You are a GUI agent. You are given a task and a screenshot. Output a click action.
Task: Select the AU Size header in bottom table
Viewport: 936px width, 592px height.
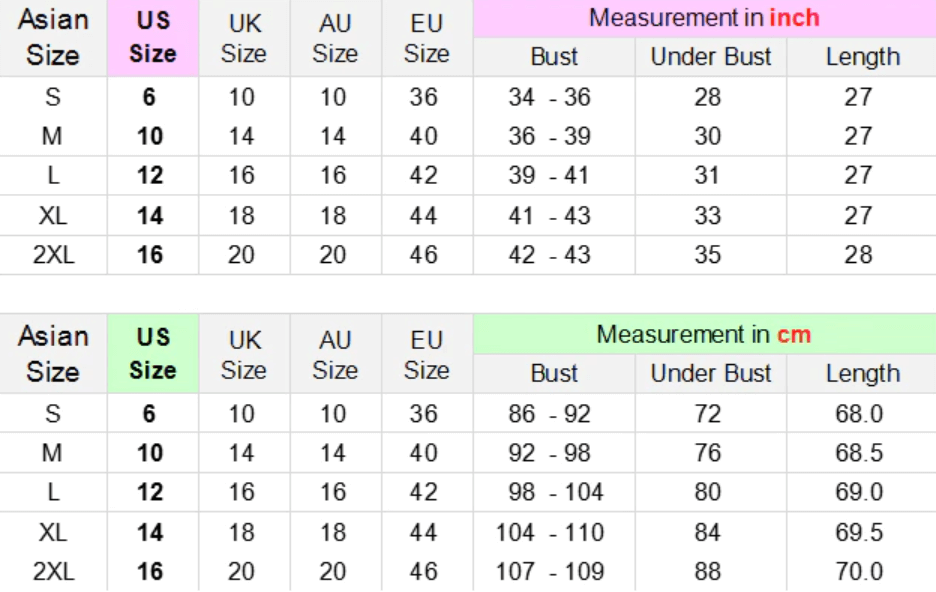coord(335,355)
